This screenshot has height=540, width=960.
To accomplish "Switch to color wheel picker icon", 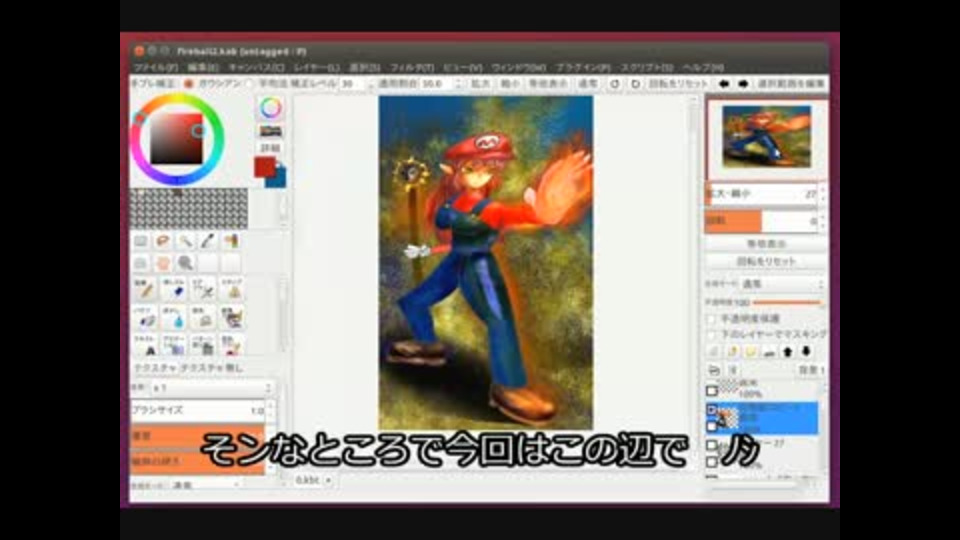I will pyautogui.click(x=271, y=108).
